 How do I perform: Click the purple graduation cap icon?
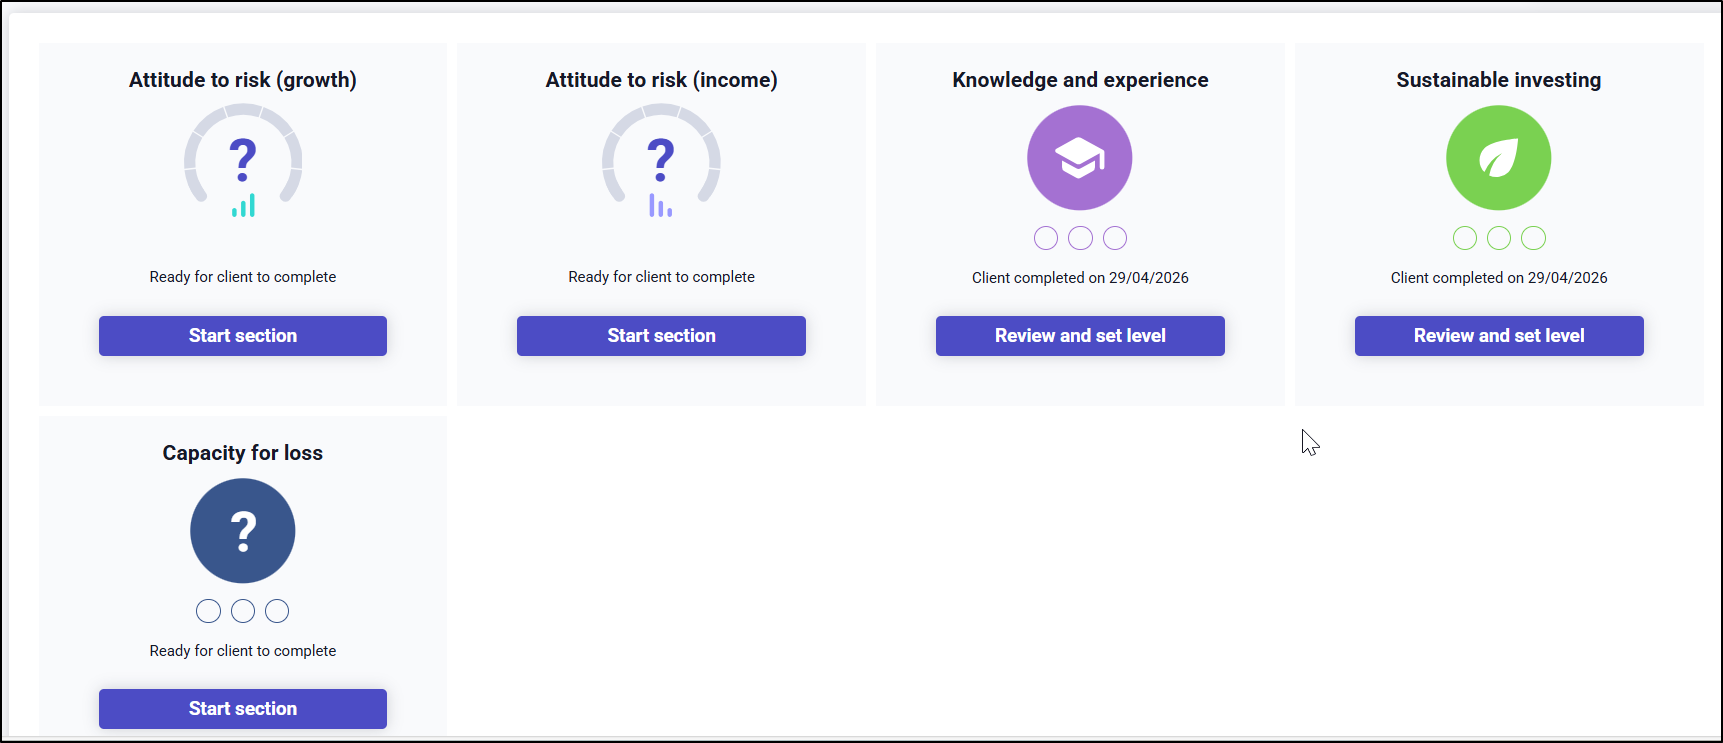click(1080, 158)
